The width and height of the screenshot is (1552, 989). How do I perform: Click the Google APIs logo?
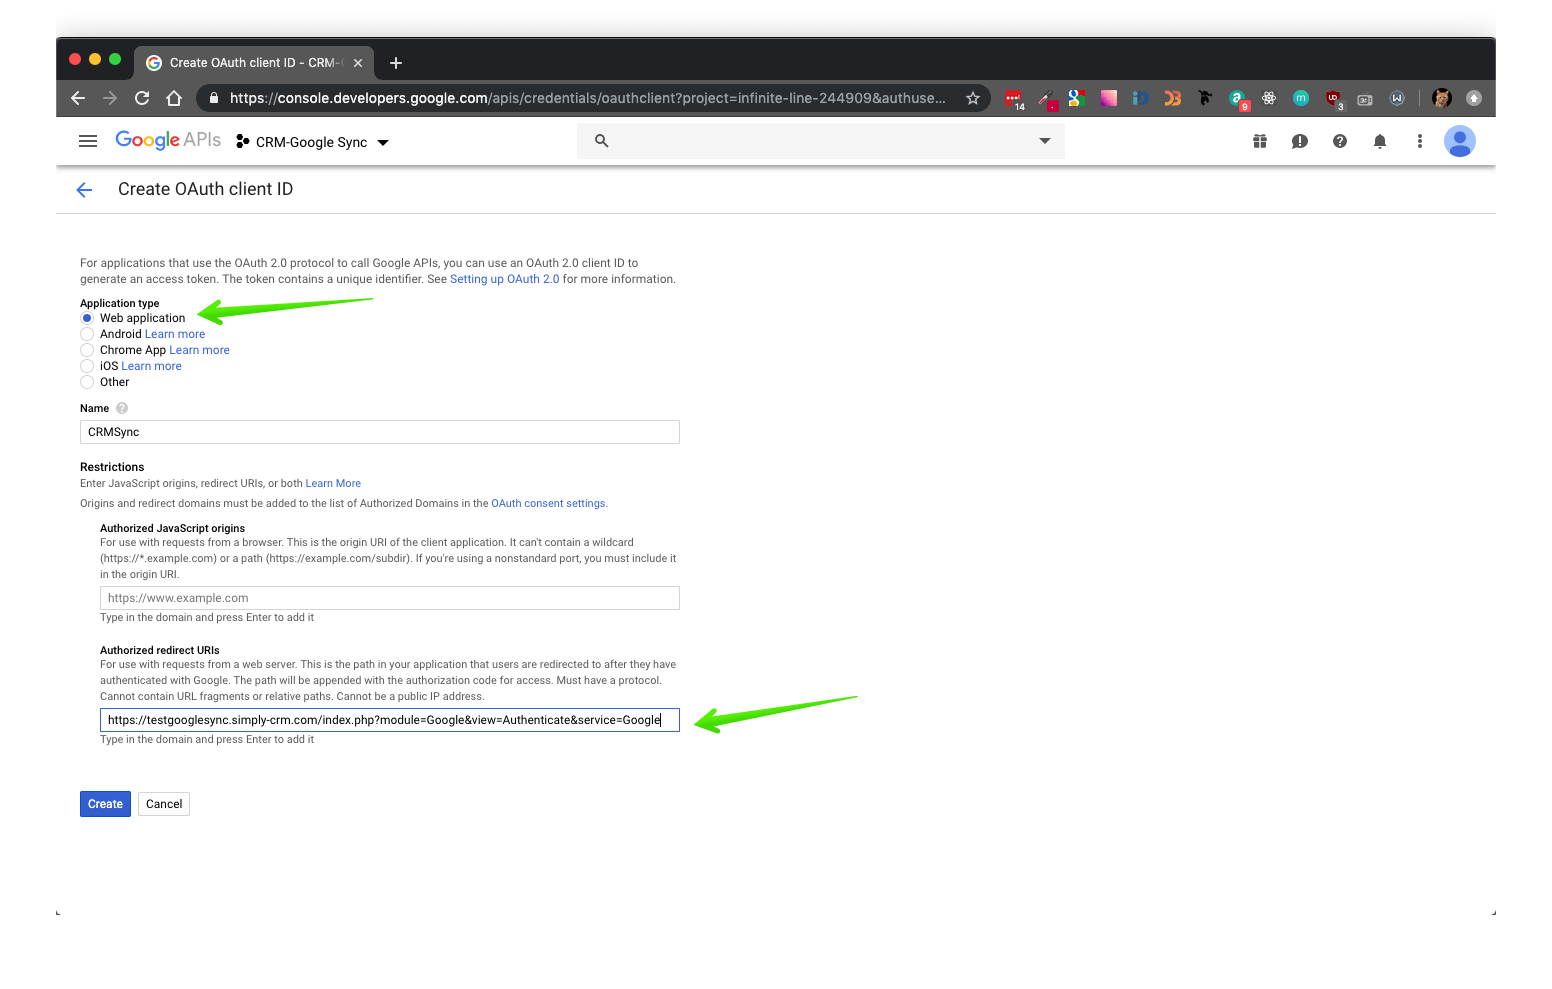pos(168,140)
